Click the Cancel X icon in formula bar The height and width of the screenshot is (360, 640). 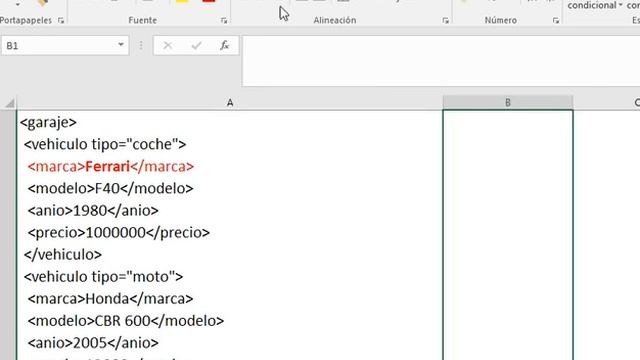click(167, 45)
